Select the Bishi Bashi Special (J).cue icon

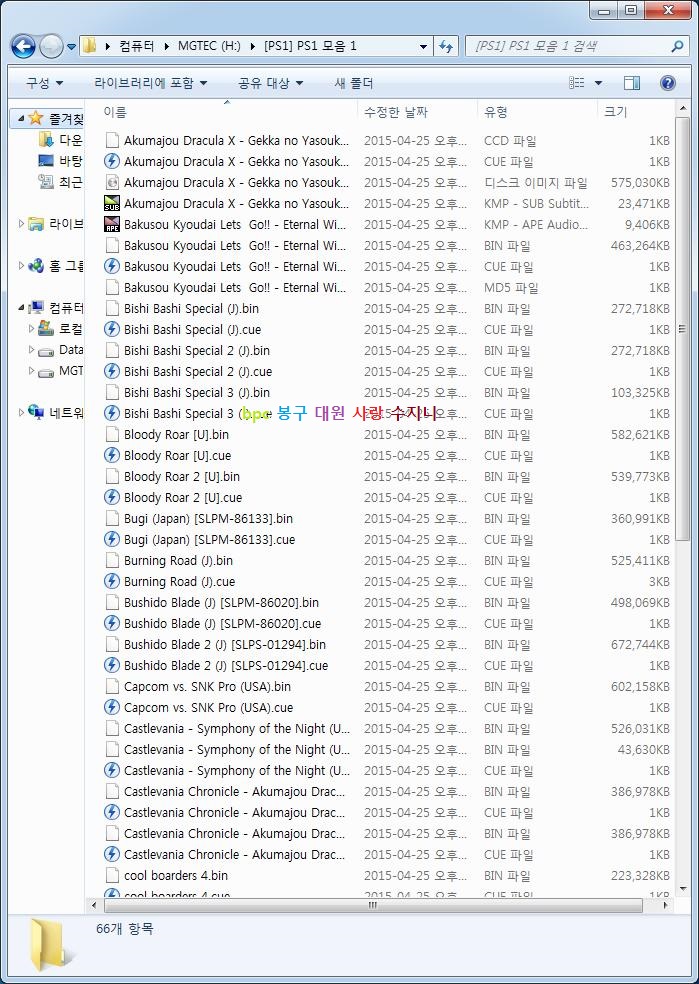[112, 329]
